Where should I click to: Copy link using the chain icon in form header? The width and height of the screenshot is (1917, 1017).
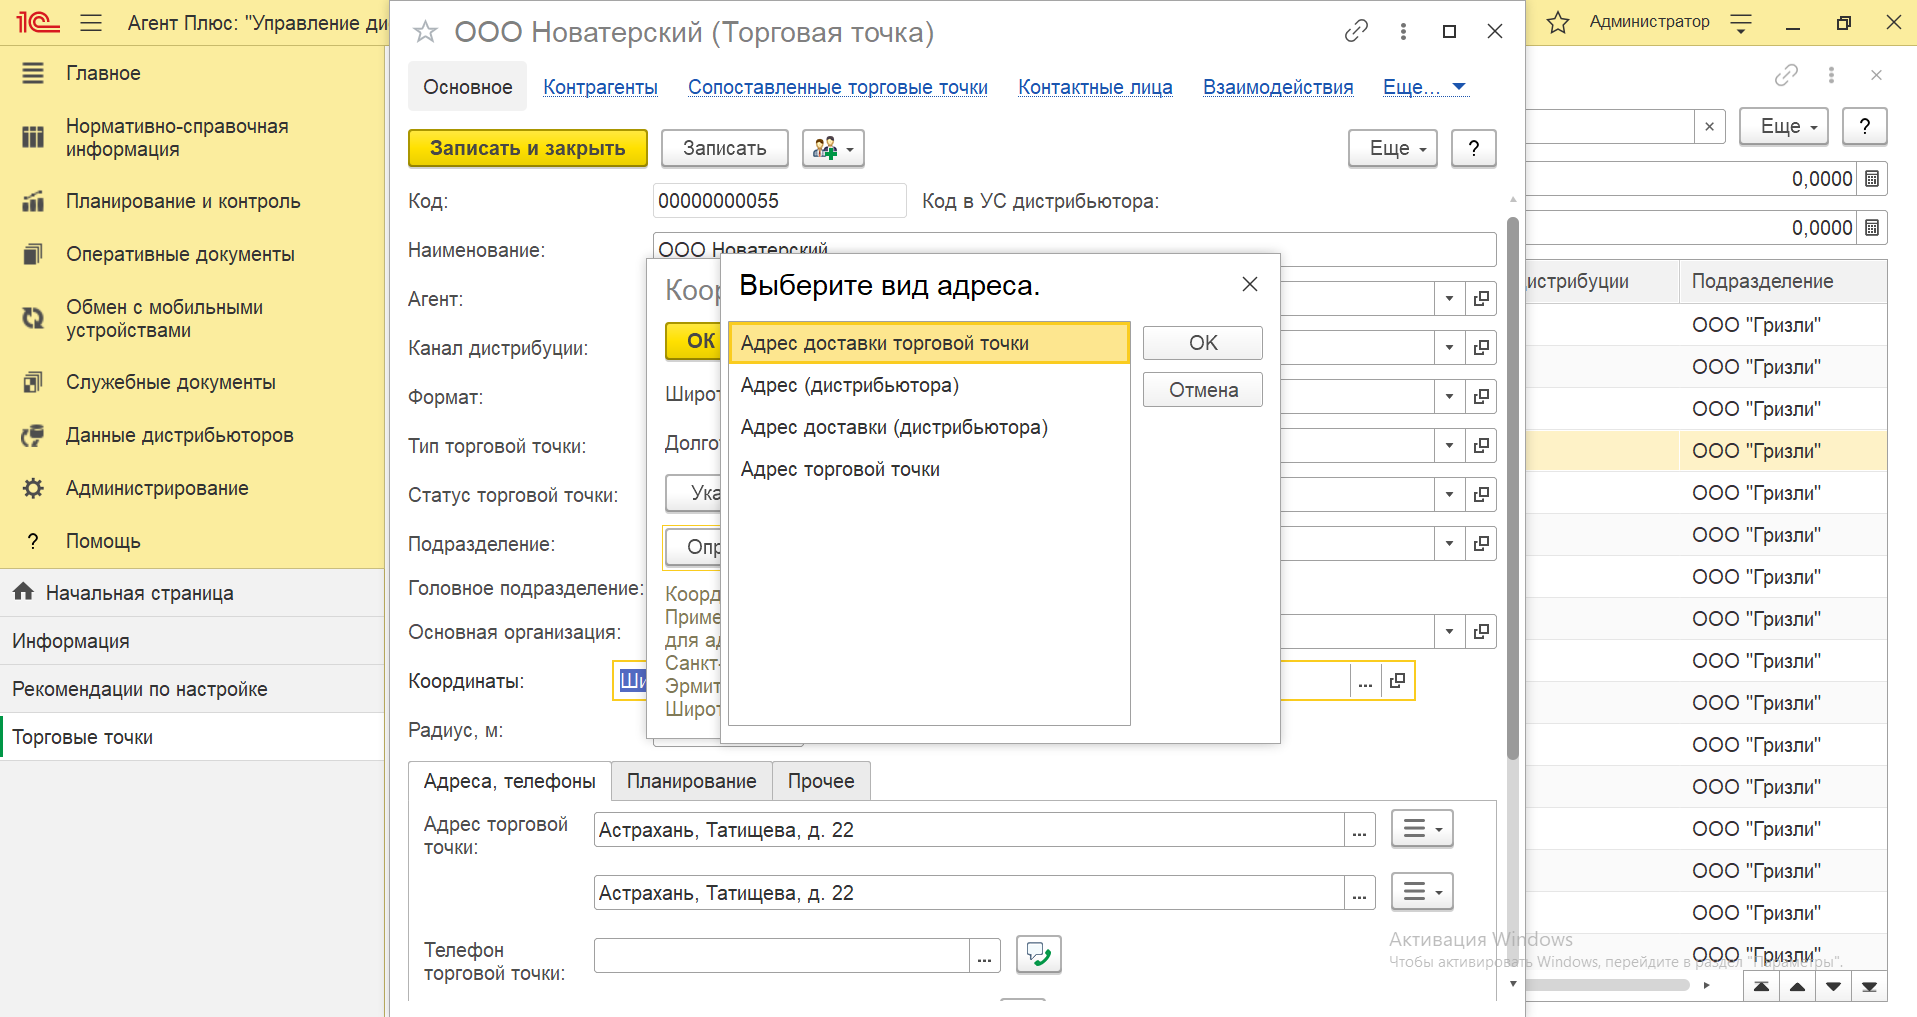pos(1356,32)
